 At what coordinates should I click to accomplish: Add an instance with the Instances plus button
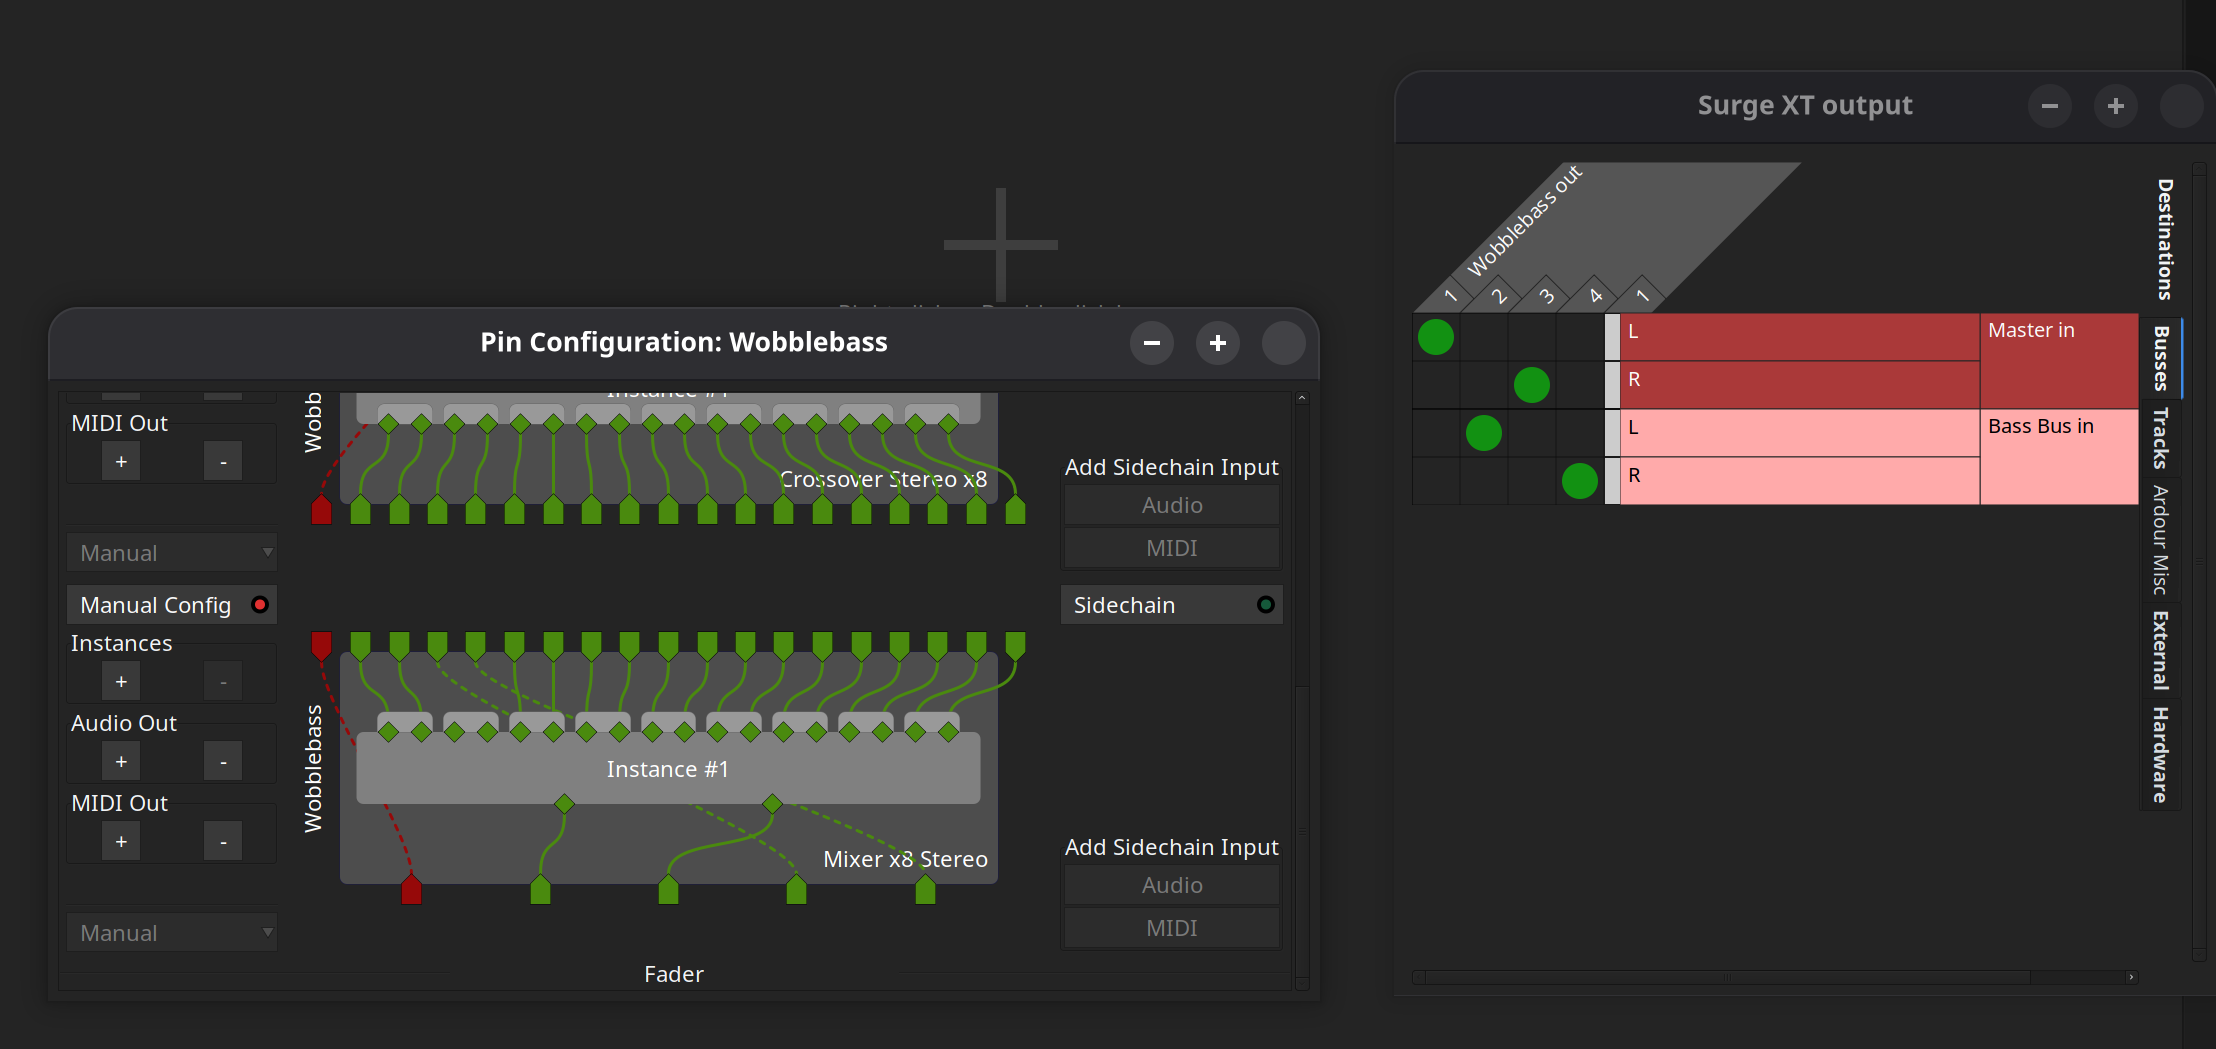pos(121,682)
